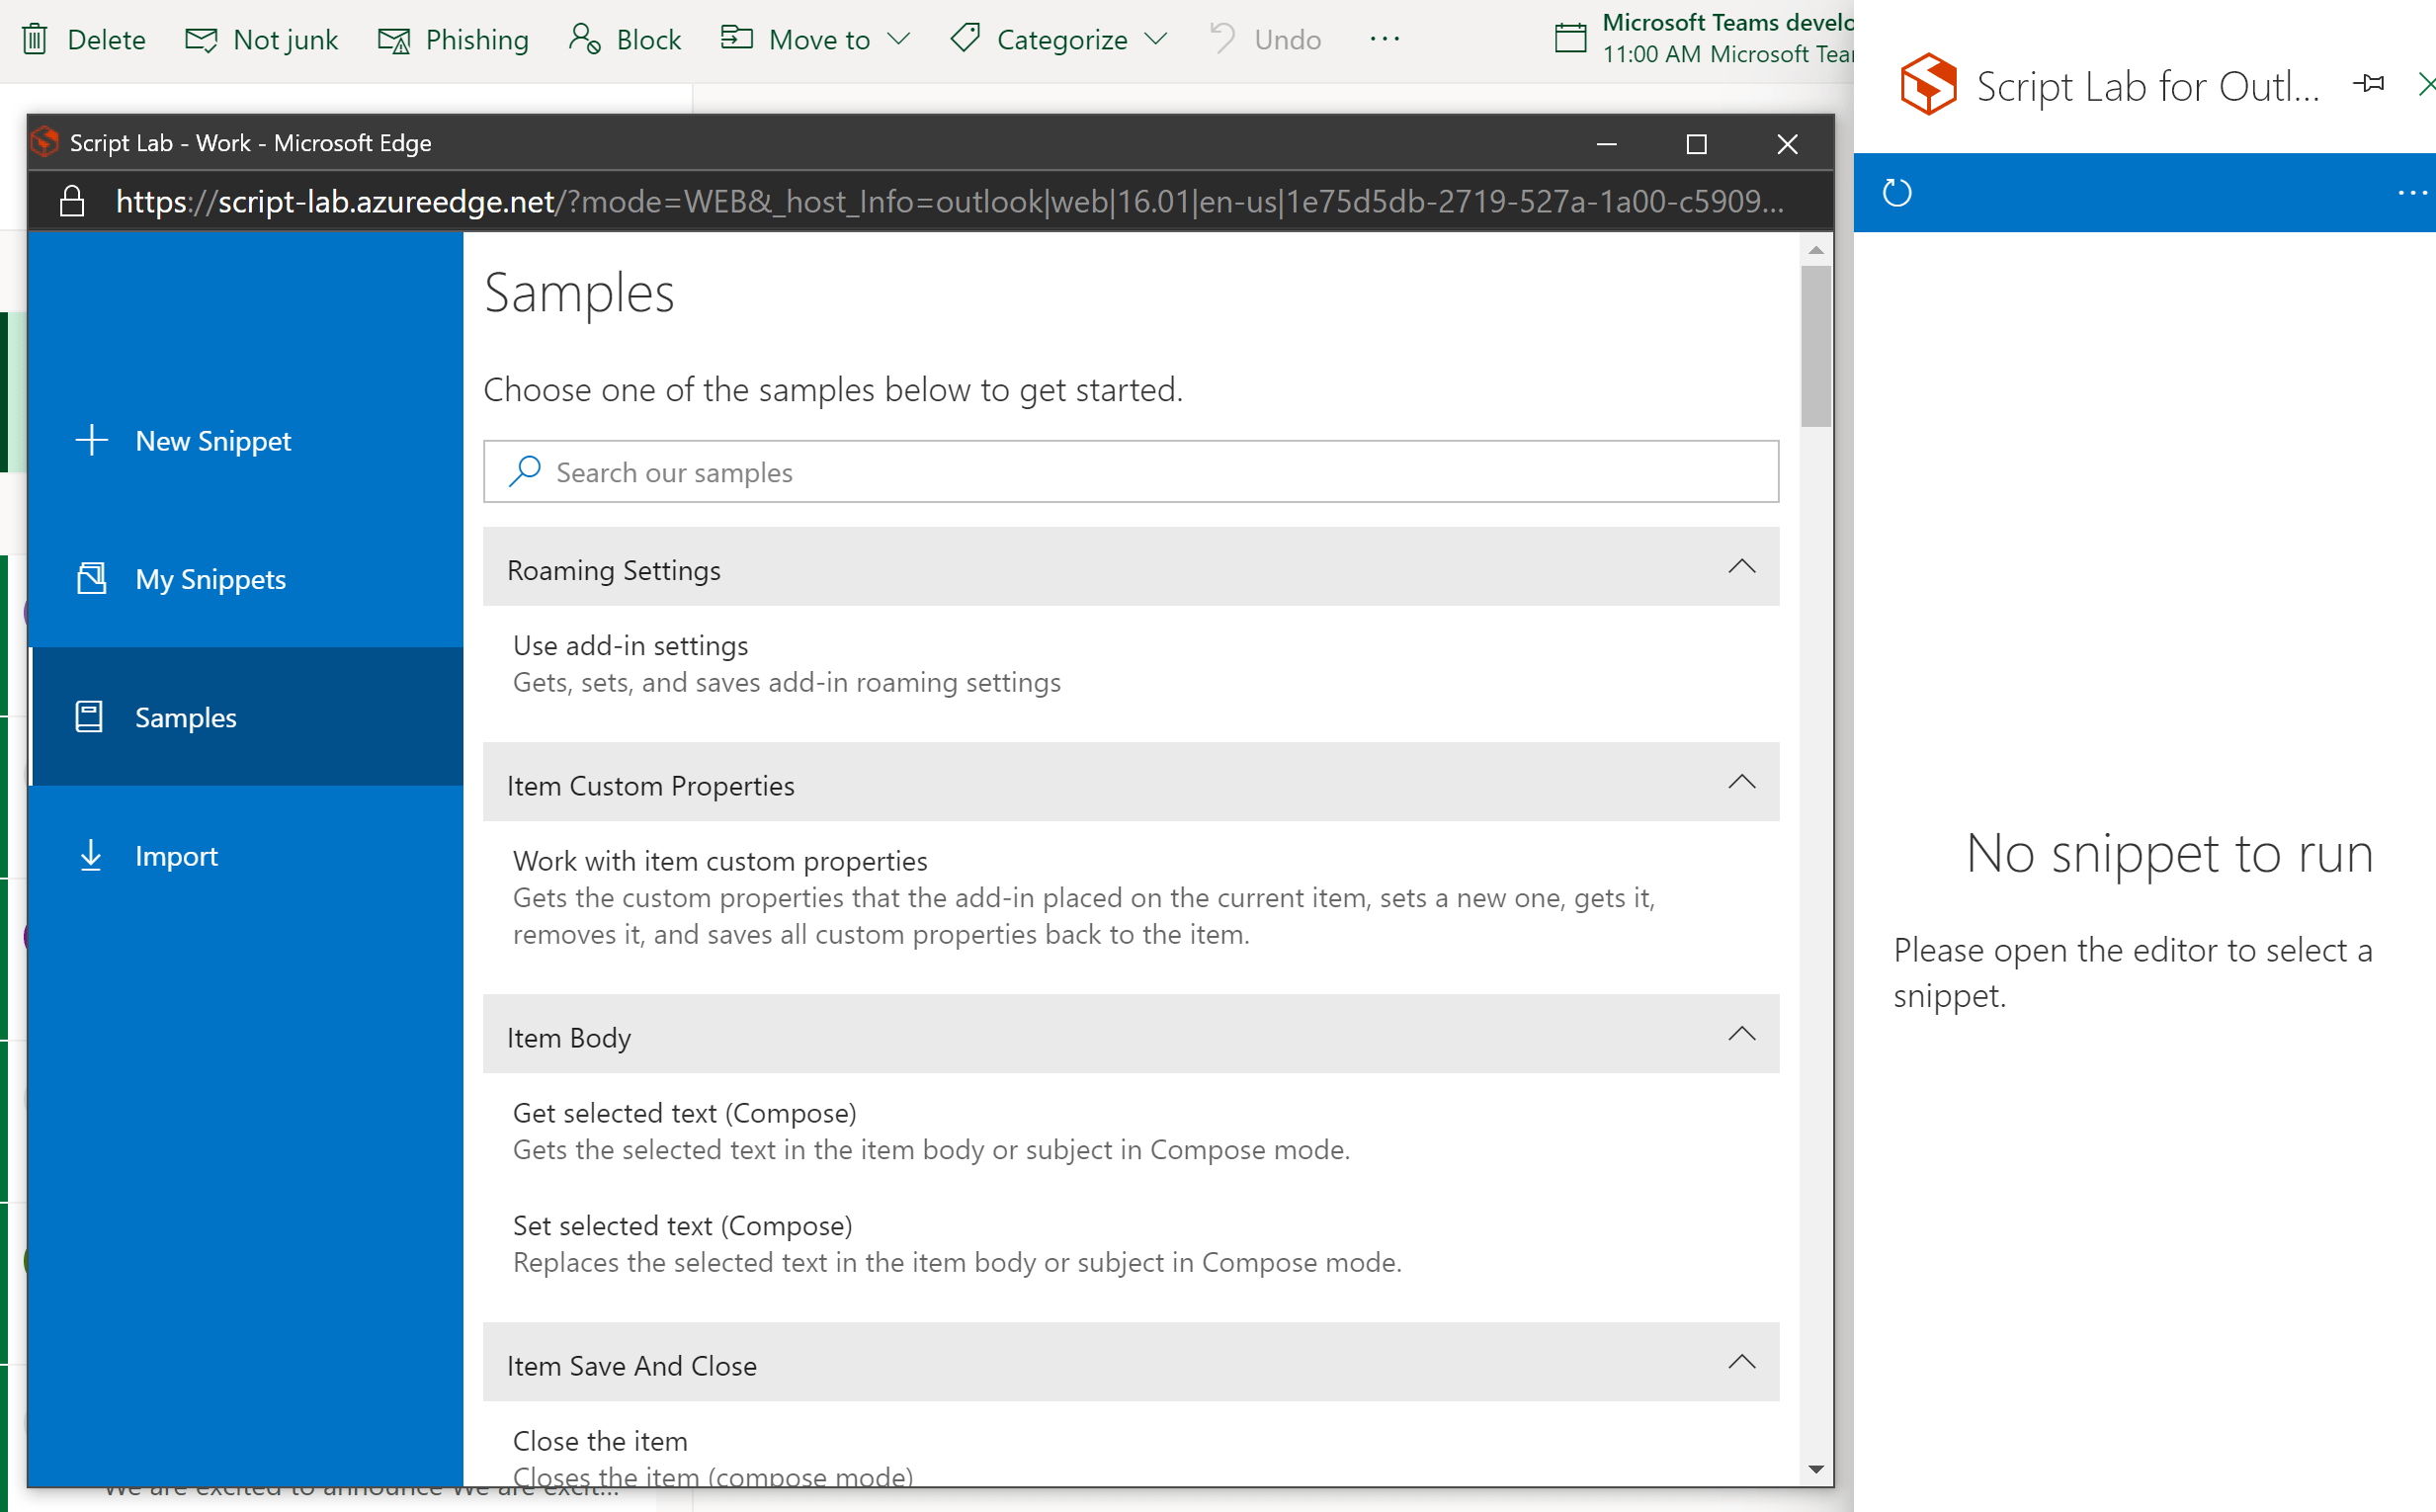2436x1512 pixels.
Task: Click the Search our samples field
Action: [x=1130, y=471]
